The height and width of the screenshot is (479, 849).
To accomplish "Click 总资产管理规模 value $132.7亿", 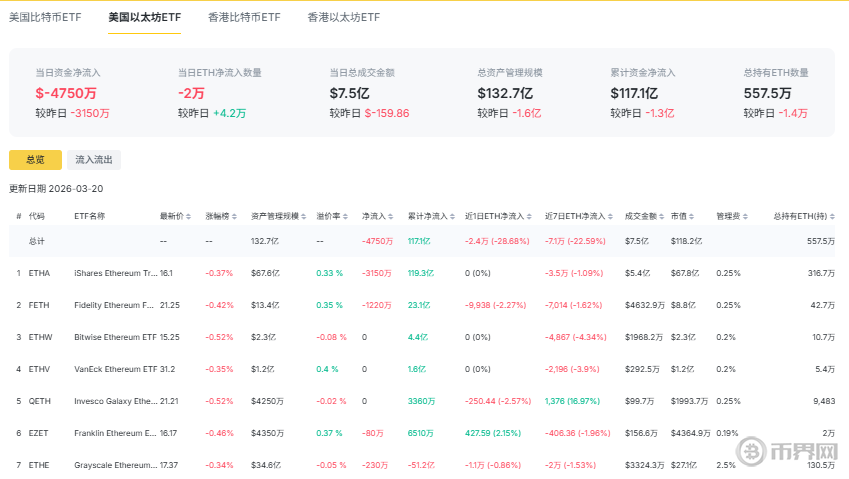I will tap(505, 93).
